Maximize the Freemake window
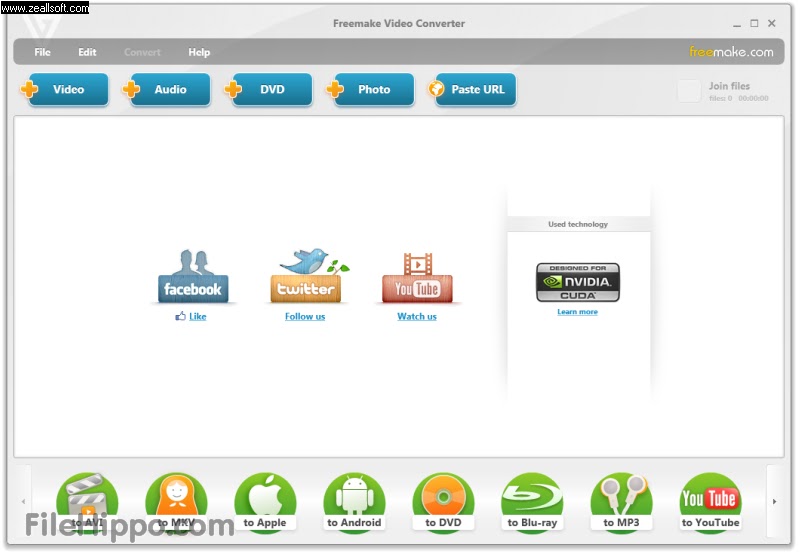This screenshot has width=803, height=555. point(754,23)
